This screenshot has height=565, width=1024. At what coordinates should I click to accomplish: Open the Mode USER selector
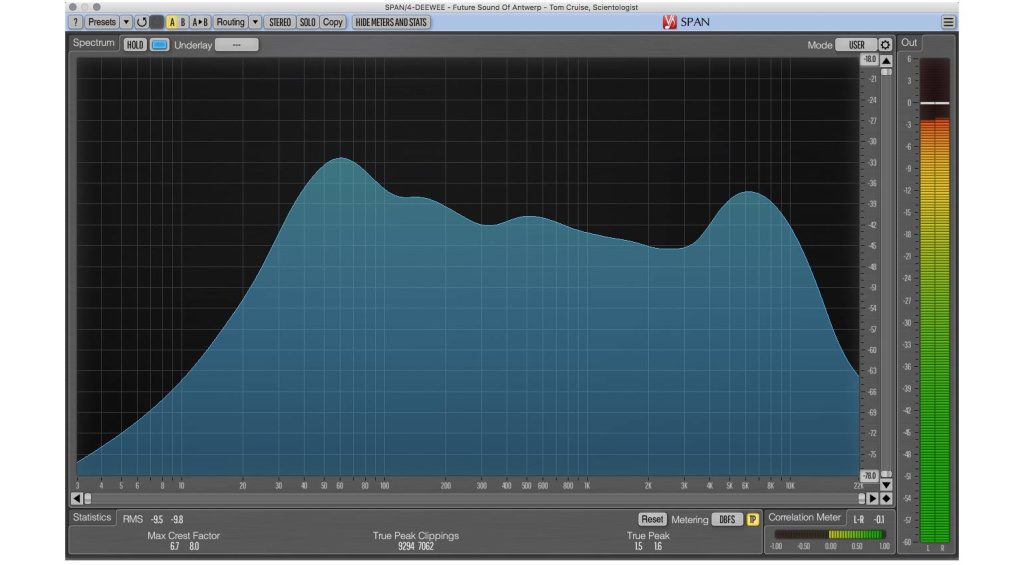pyautogui.click(x=856, y=45)
